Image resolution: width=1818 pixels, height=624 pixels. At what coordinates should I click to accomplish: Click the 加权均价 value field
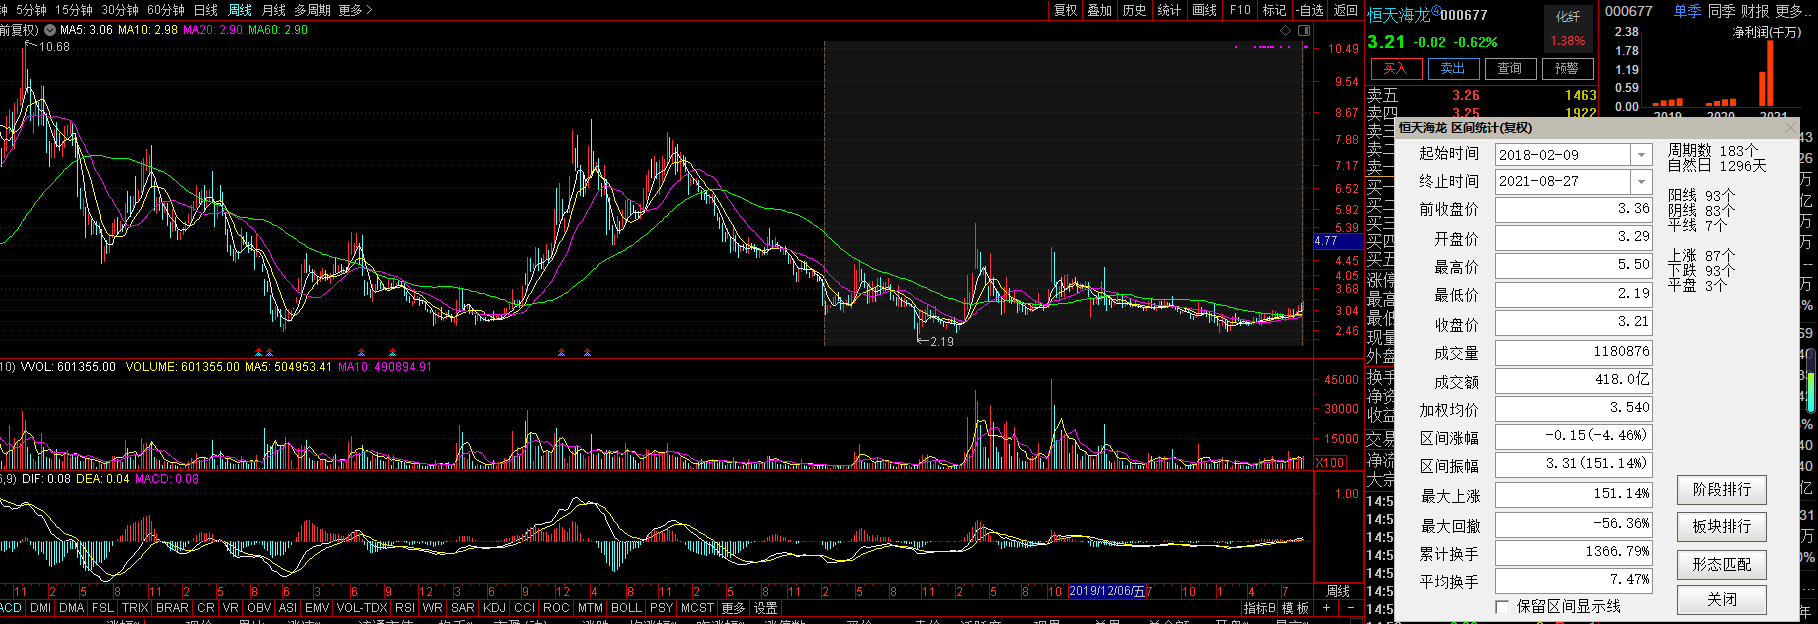click(1573, 409)
